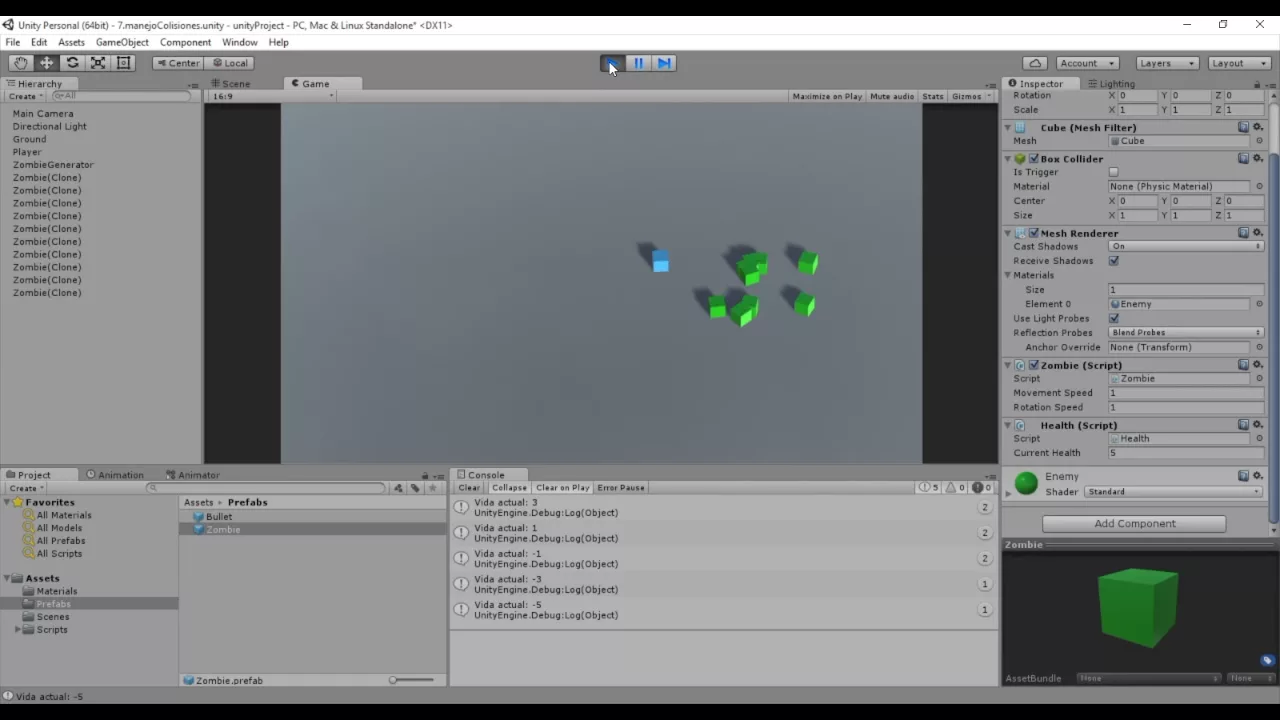Viewport: 1280px width, 720px height.
Task: Open the Component menu
Action: (x=185, y=42)
